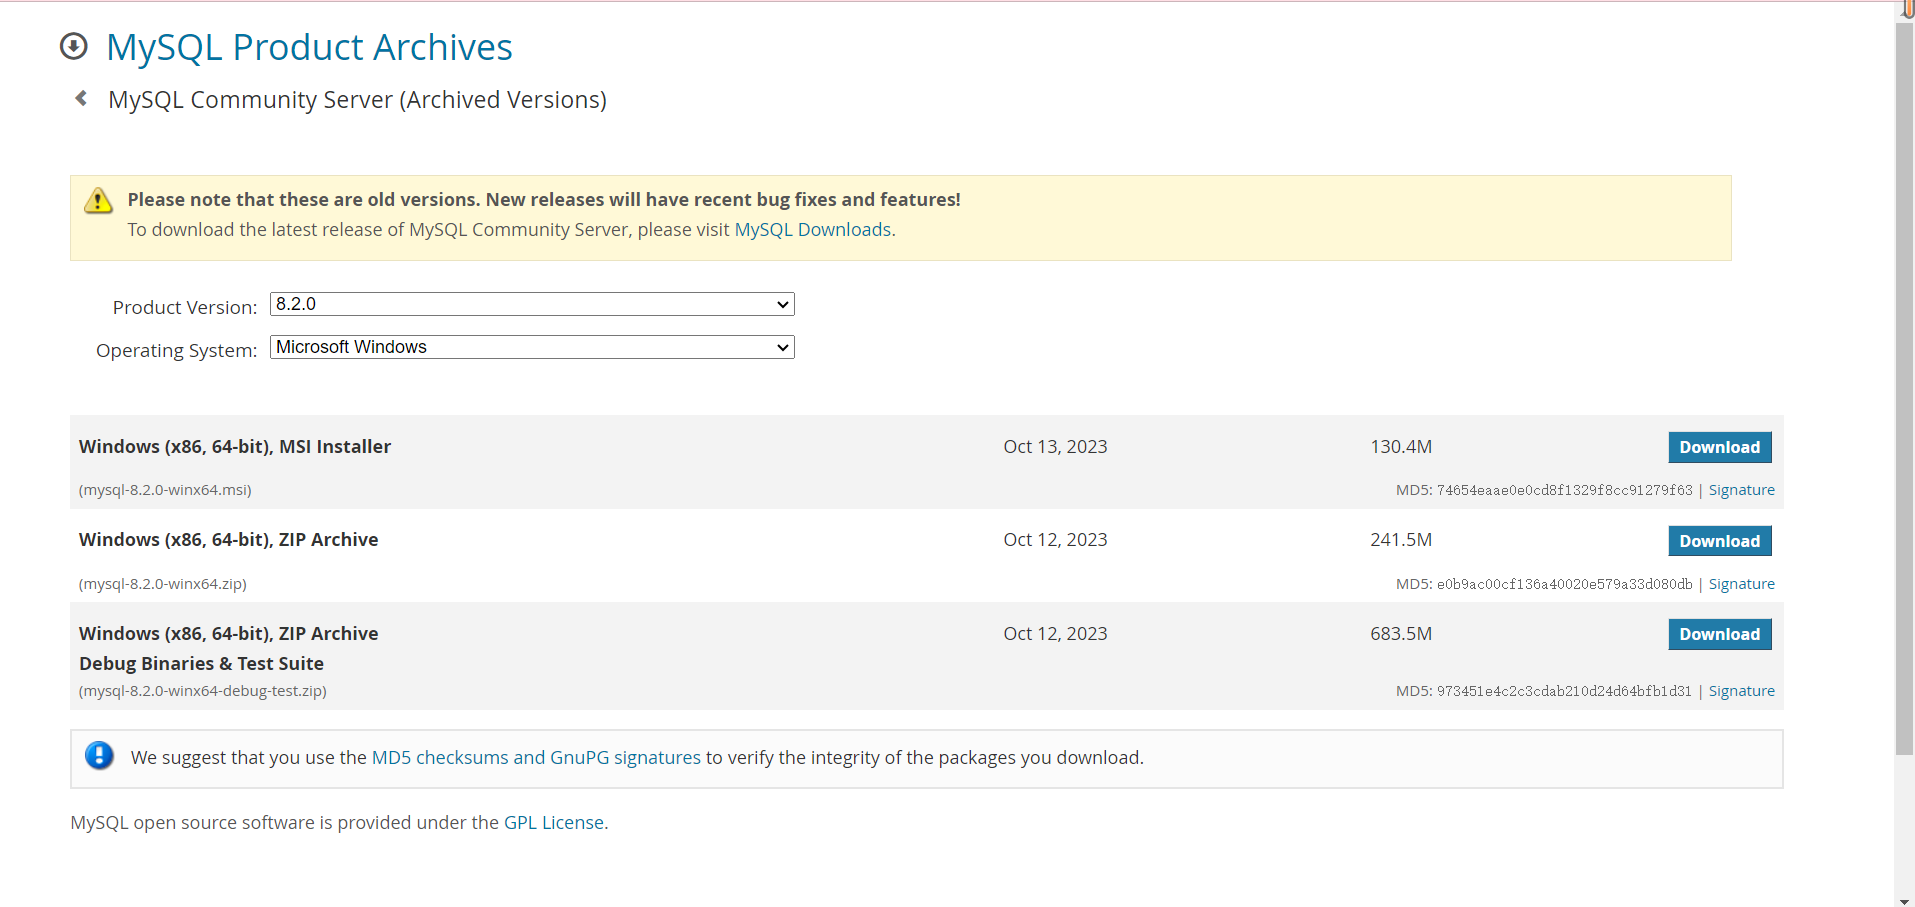Click the download circle icon beside MySQL Product Archives
1915x907 pixels.
pyautogui.click(x=74, y=46)
